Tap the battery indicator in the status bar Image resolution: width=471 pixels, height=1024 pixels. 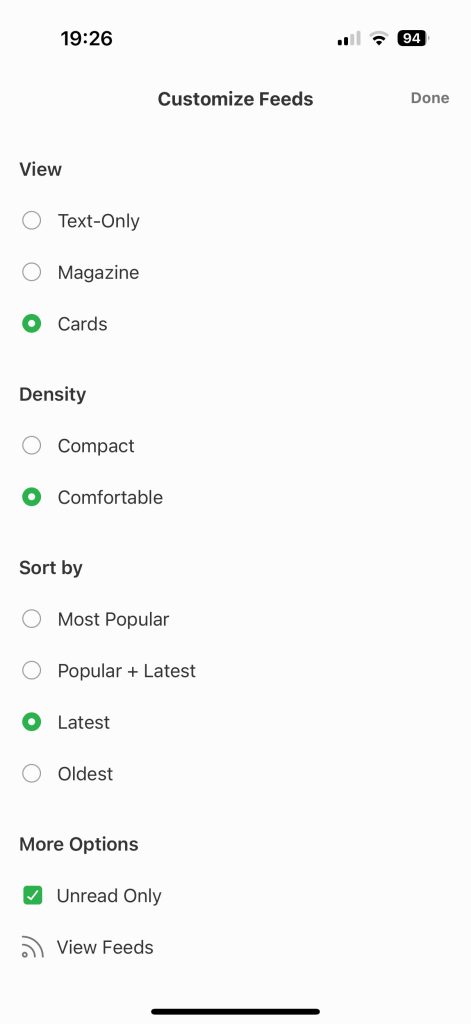click(x=413, y=39)
